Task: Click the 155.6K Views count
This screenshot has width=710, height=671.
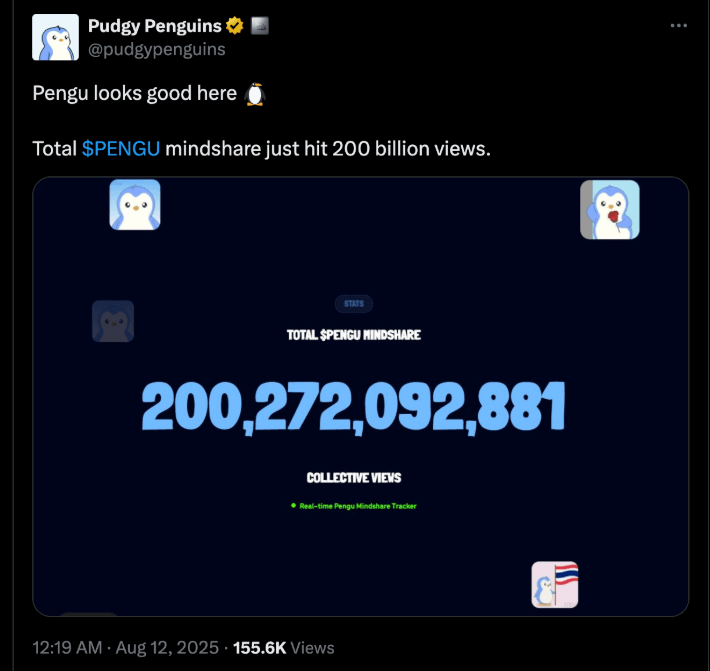Action: (284, 648)
